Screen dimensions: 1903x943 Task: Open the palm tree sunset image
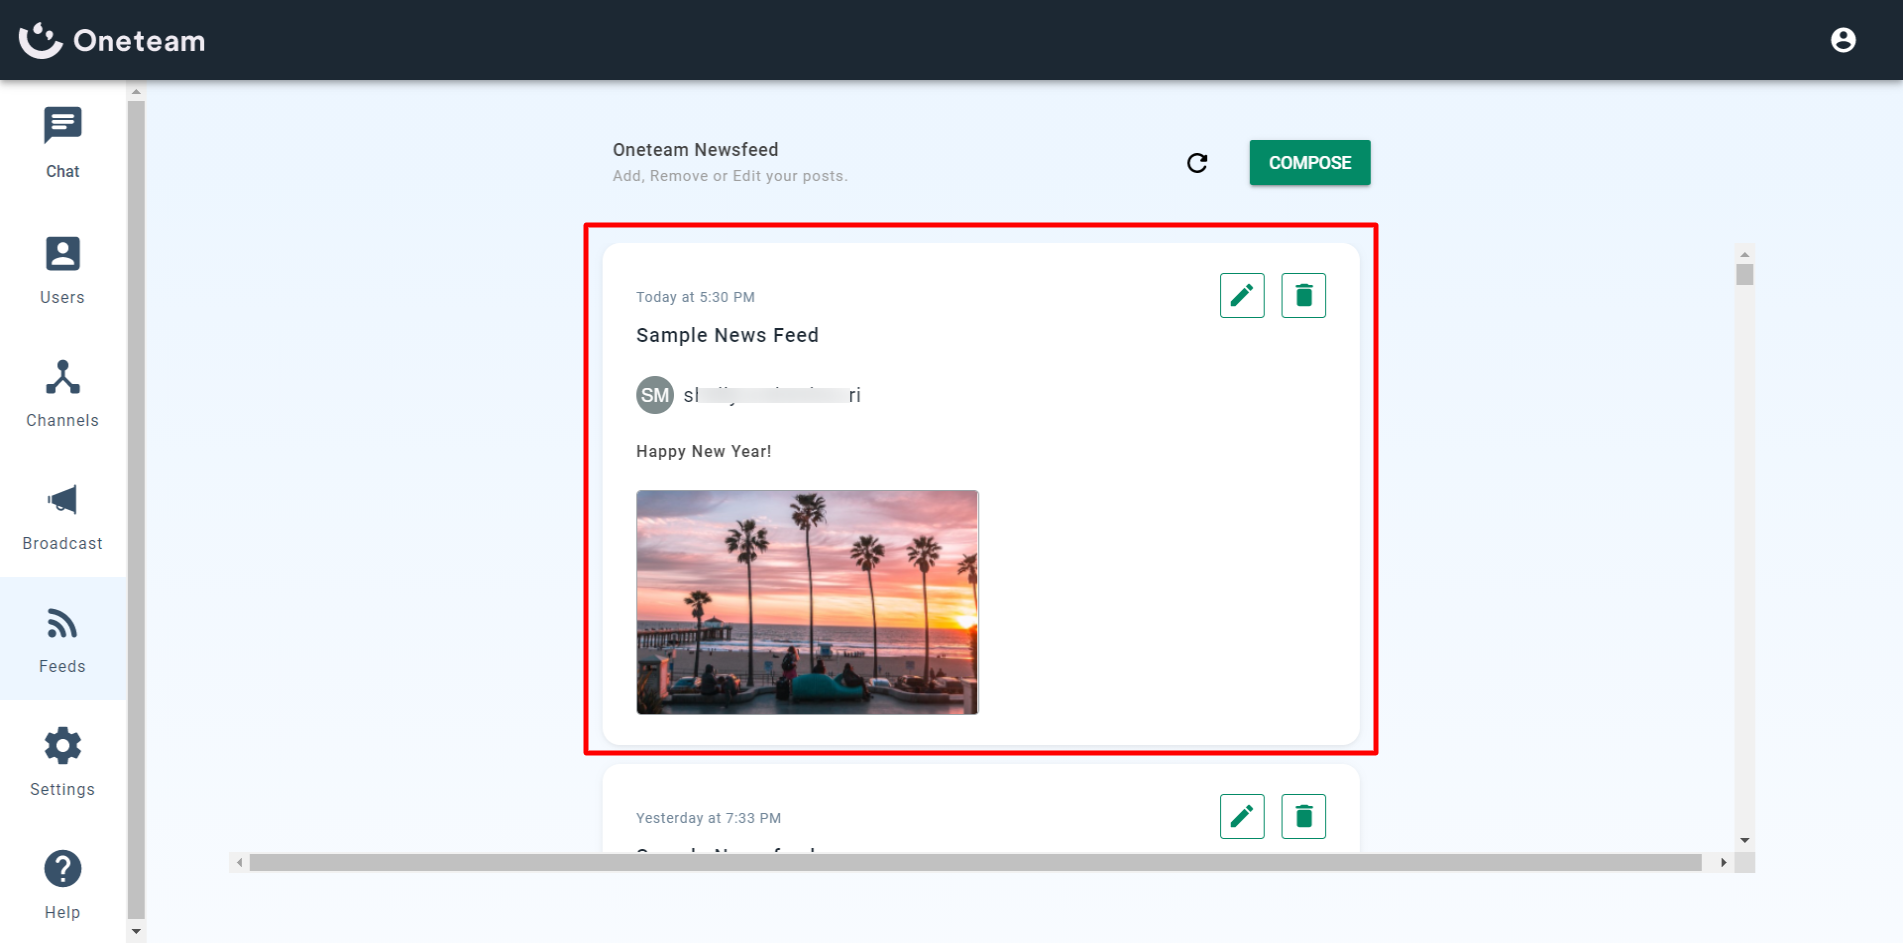click(807, 602)
